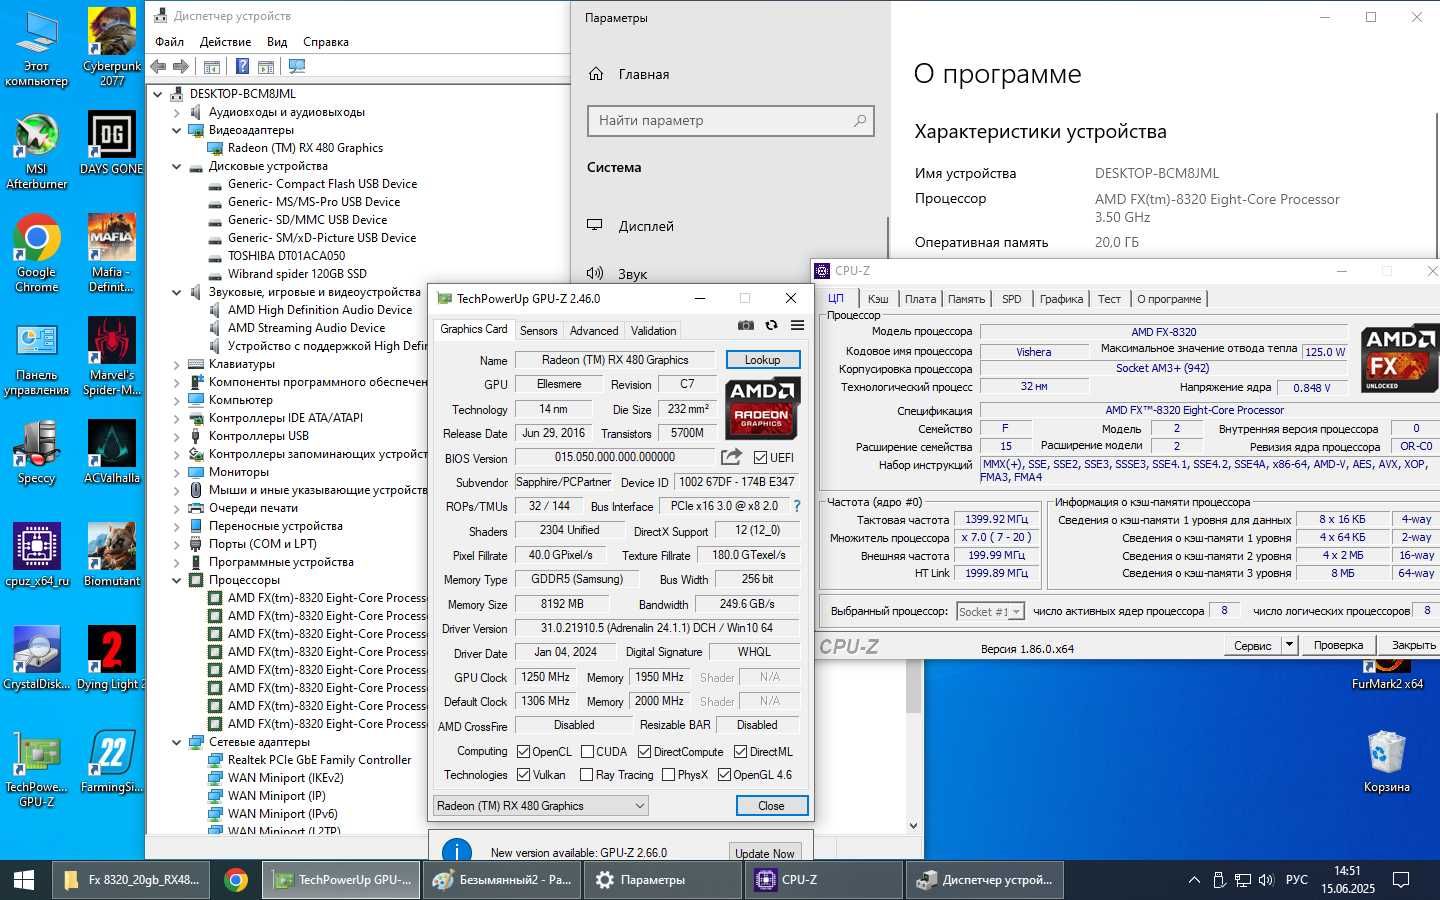This screenshot has width=1440, height=900.
Task: Click the Close button in GPU-Z
Action: click(771, 806)
